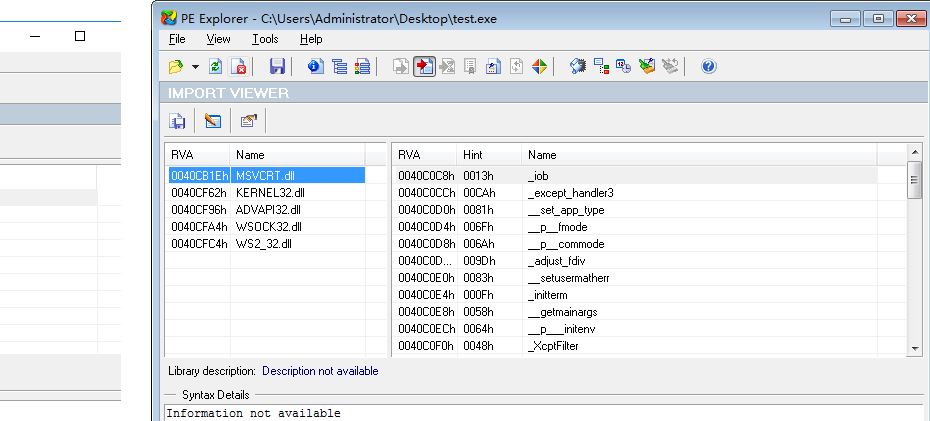Click 'Description not available' library description text
This screenshot has width=930, height=421.
click(x=320, y=371)
